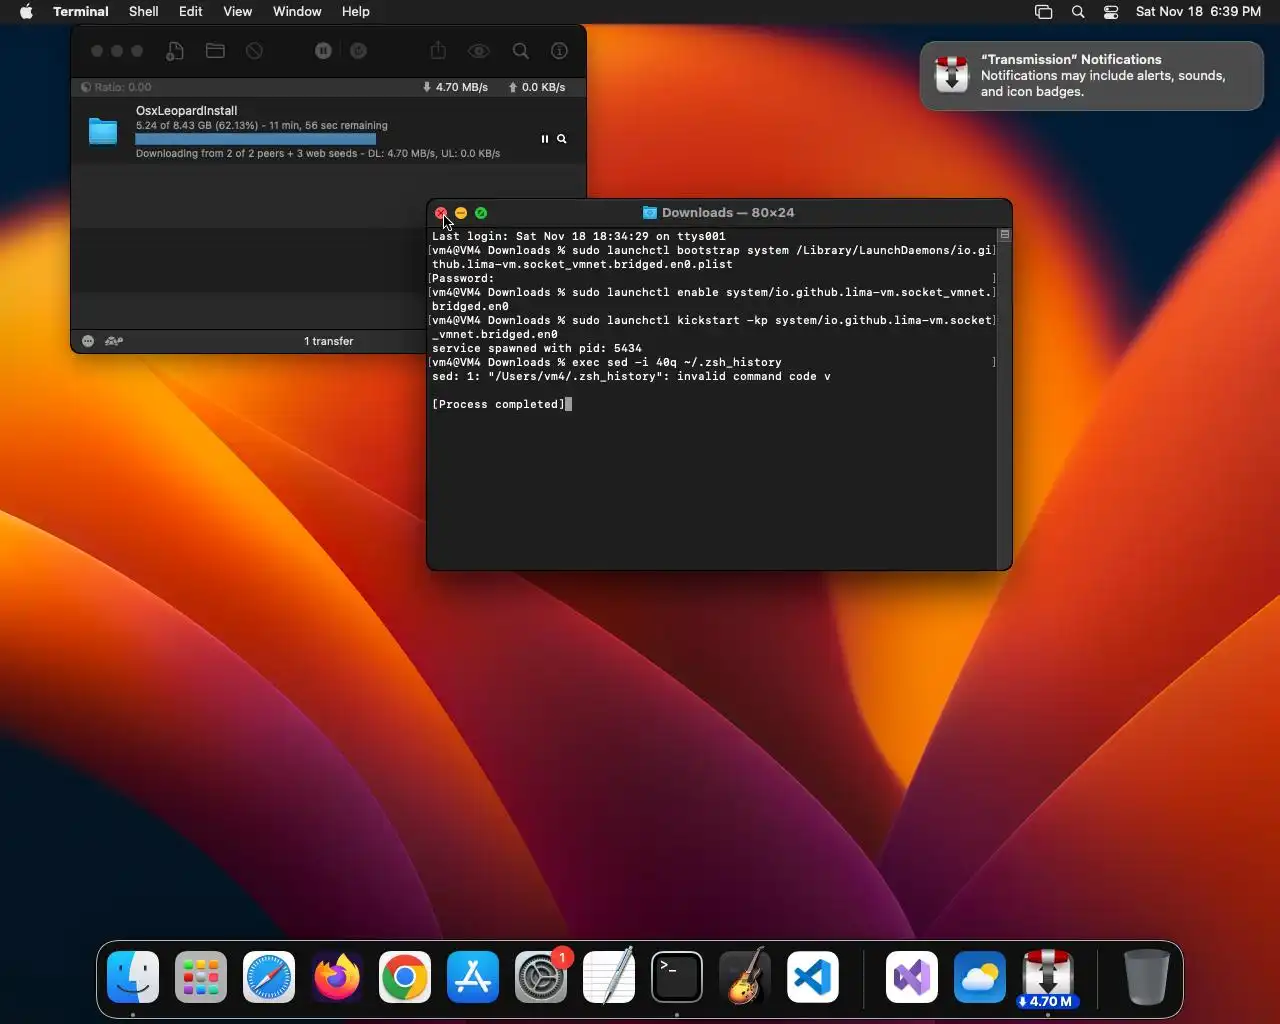Click the 0.0 KB/s upload speed indicator
This screenshot has height=1024, width=1280.
click(537, 87)
